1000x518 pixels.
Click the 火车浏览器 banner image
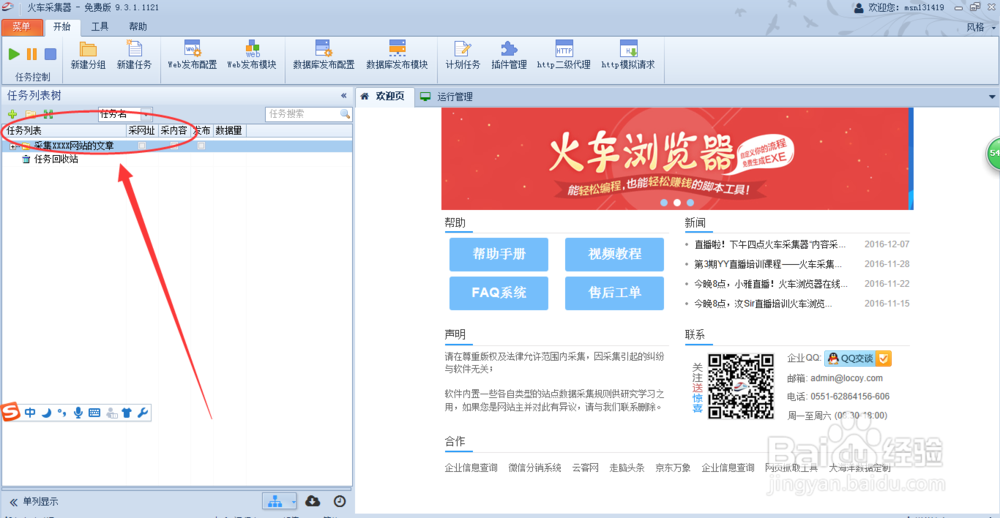tap(677, 158)
